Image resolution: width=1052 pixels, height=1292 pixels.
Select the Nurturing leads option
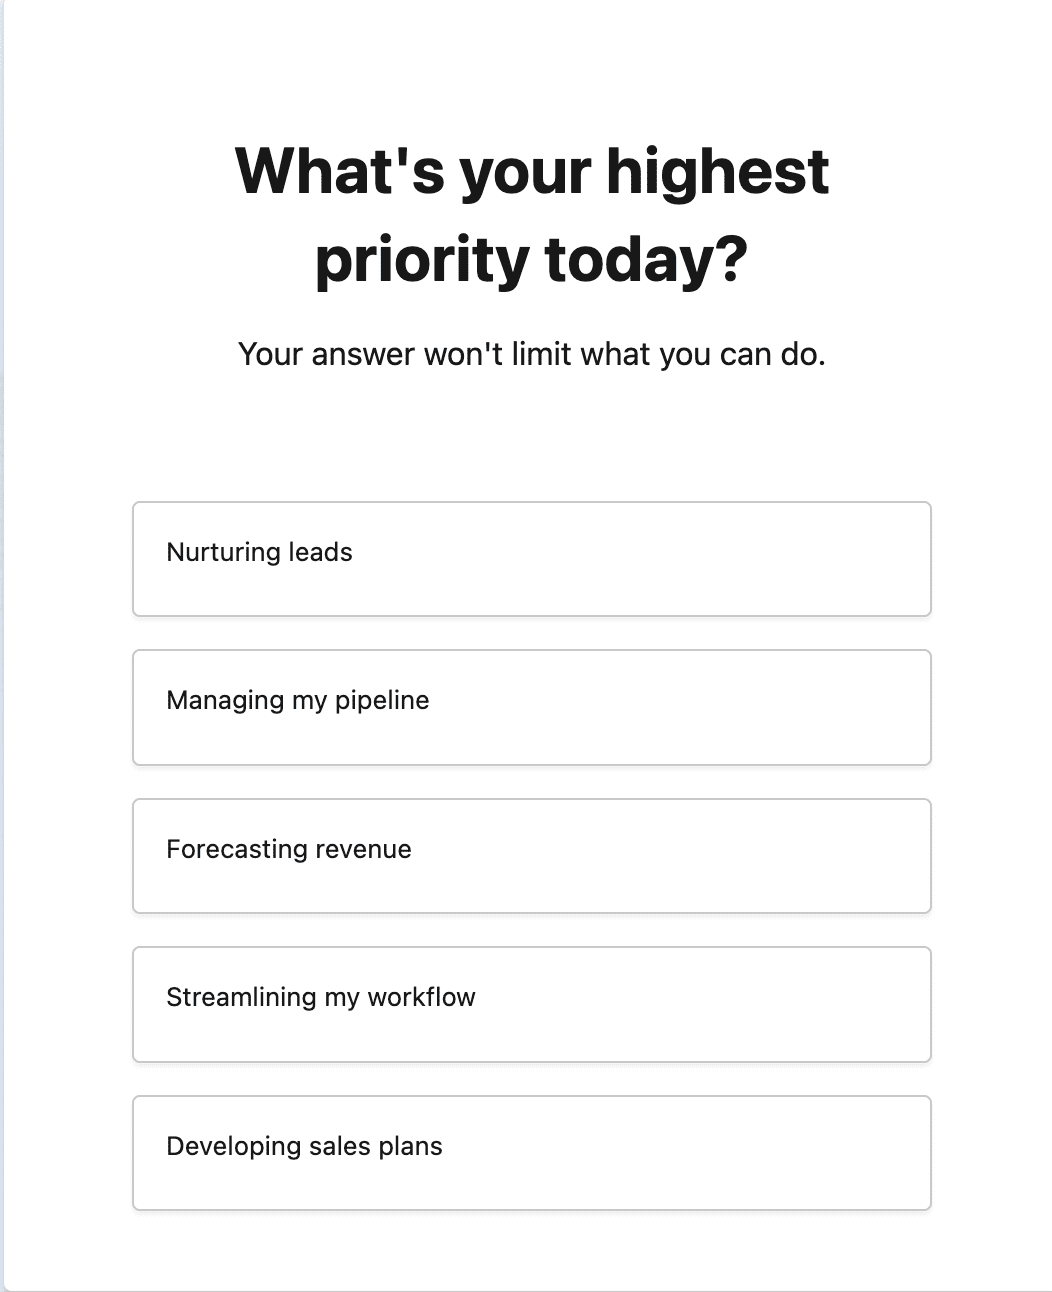point(531,558)
